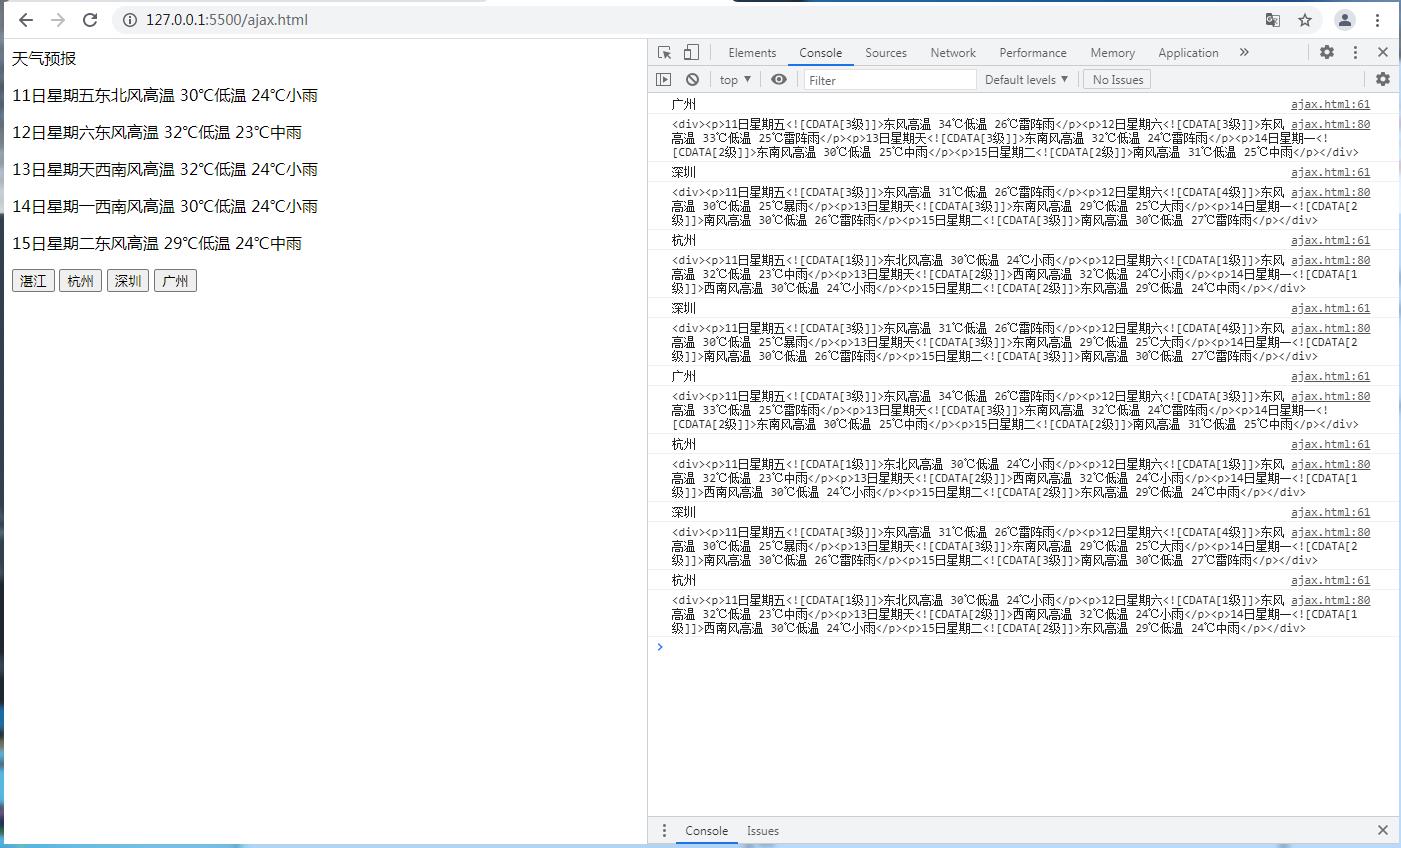Open the Default levels dropdown

coord(1026,80)
